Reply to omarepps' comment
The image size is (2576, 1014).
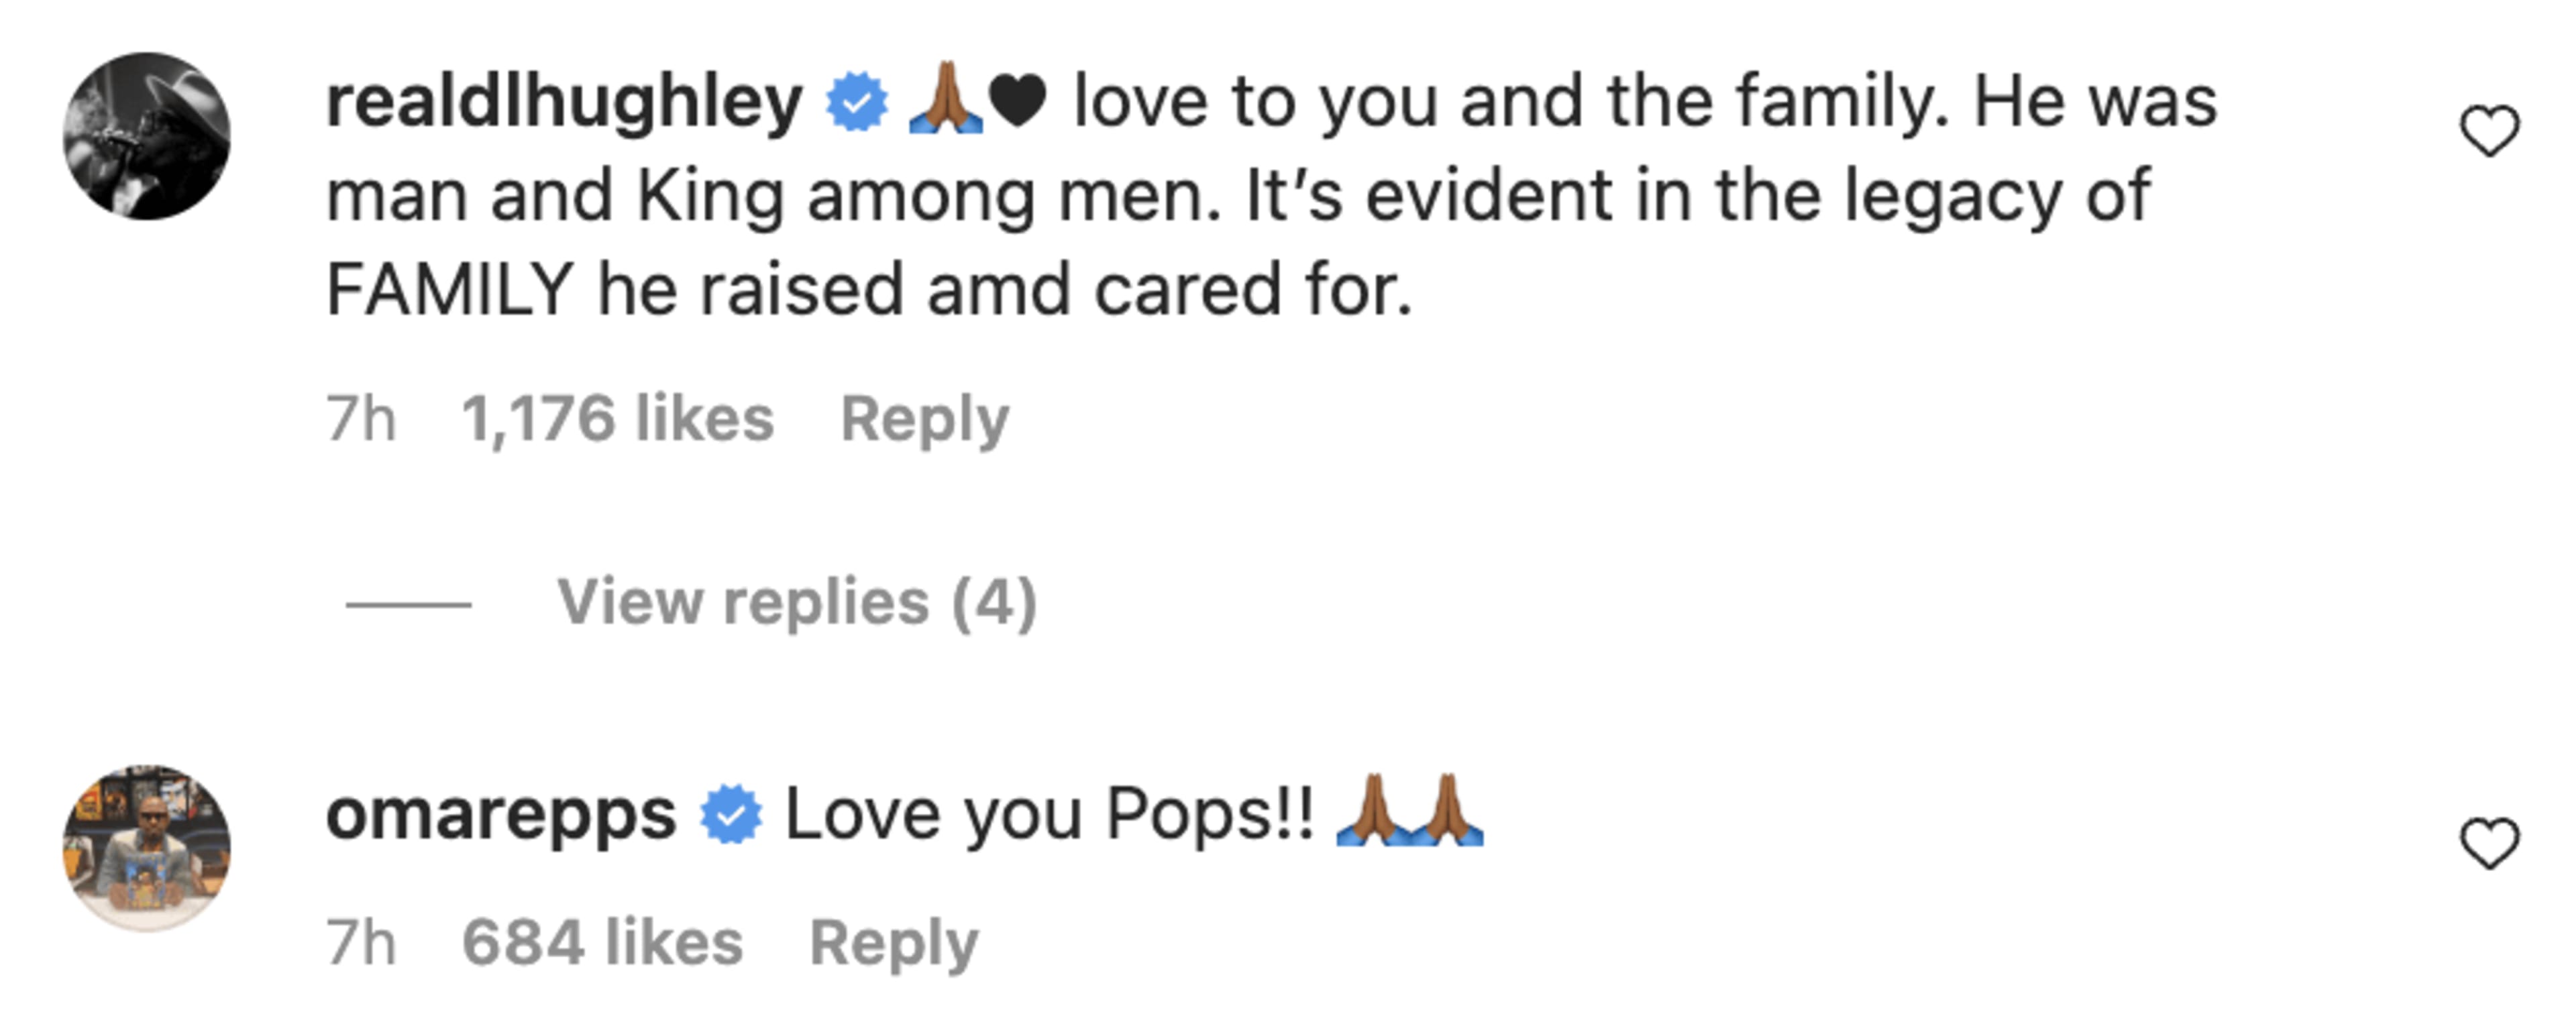click(893, 942)
